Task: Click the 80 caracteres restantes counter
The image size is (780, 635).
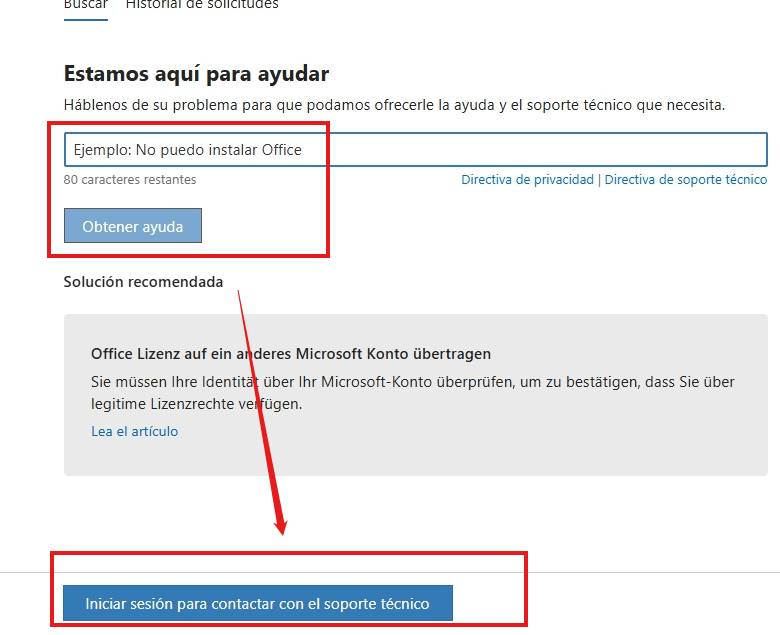Action: tap(130, 180)
